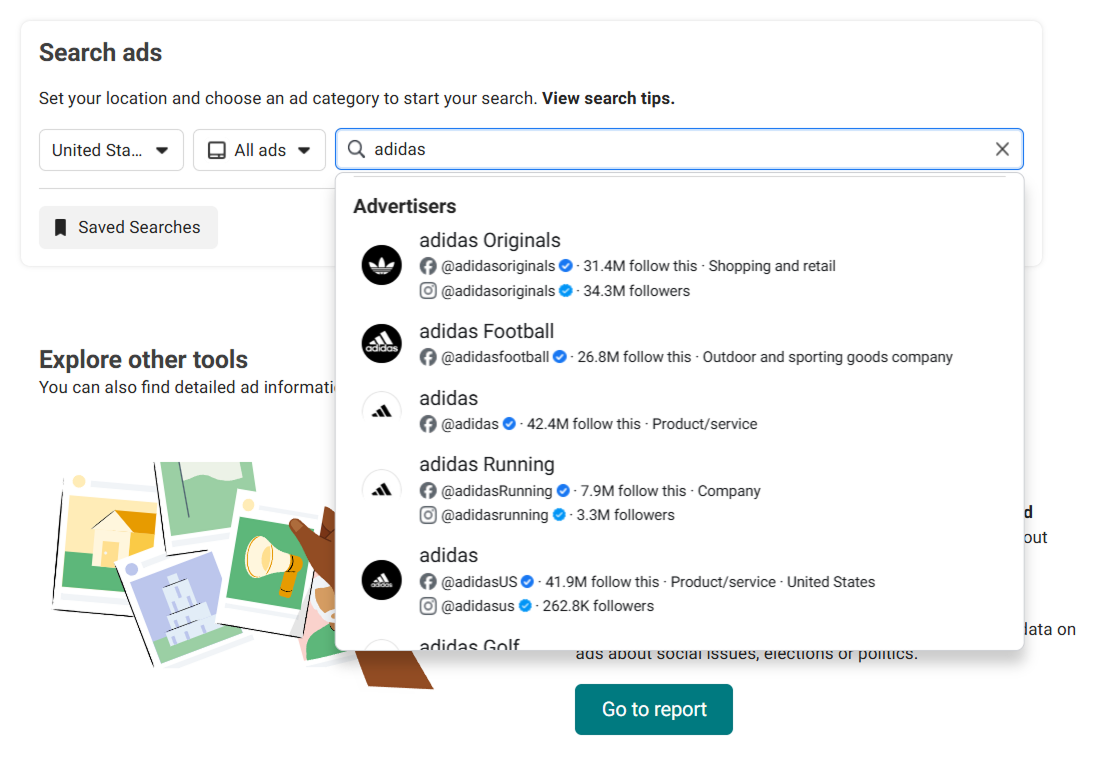Click verified badge next to @adidas handle

(509, 423)
